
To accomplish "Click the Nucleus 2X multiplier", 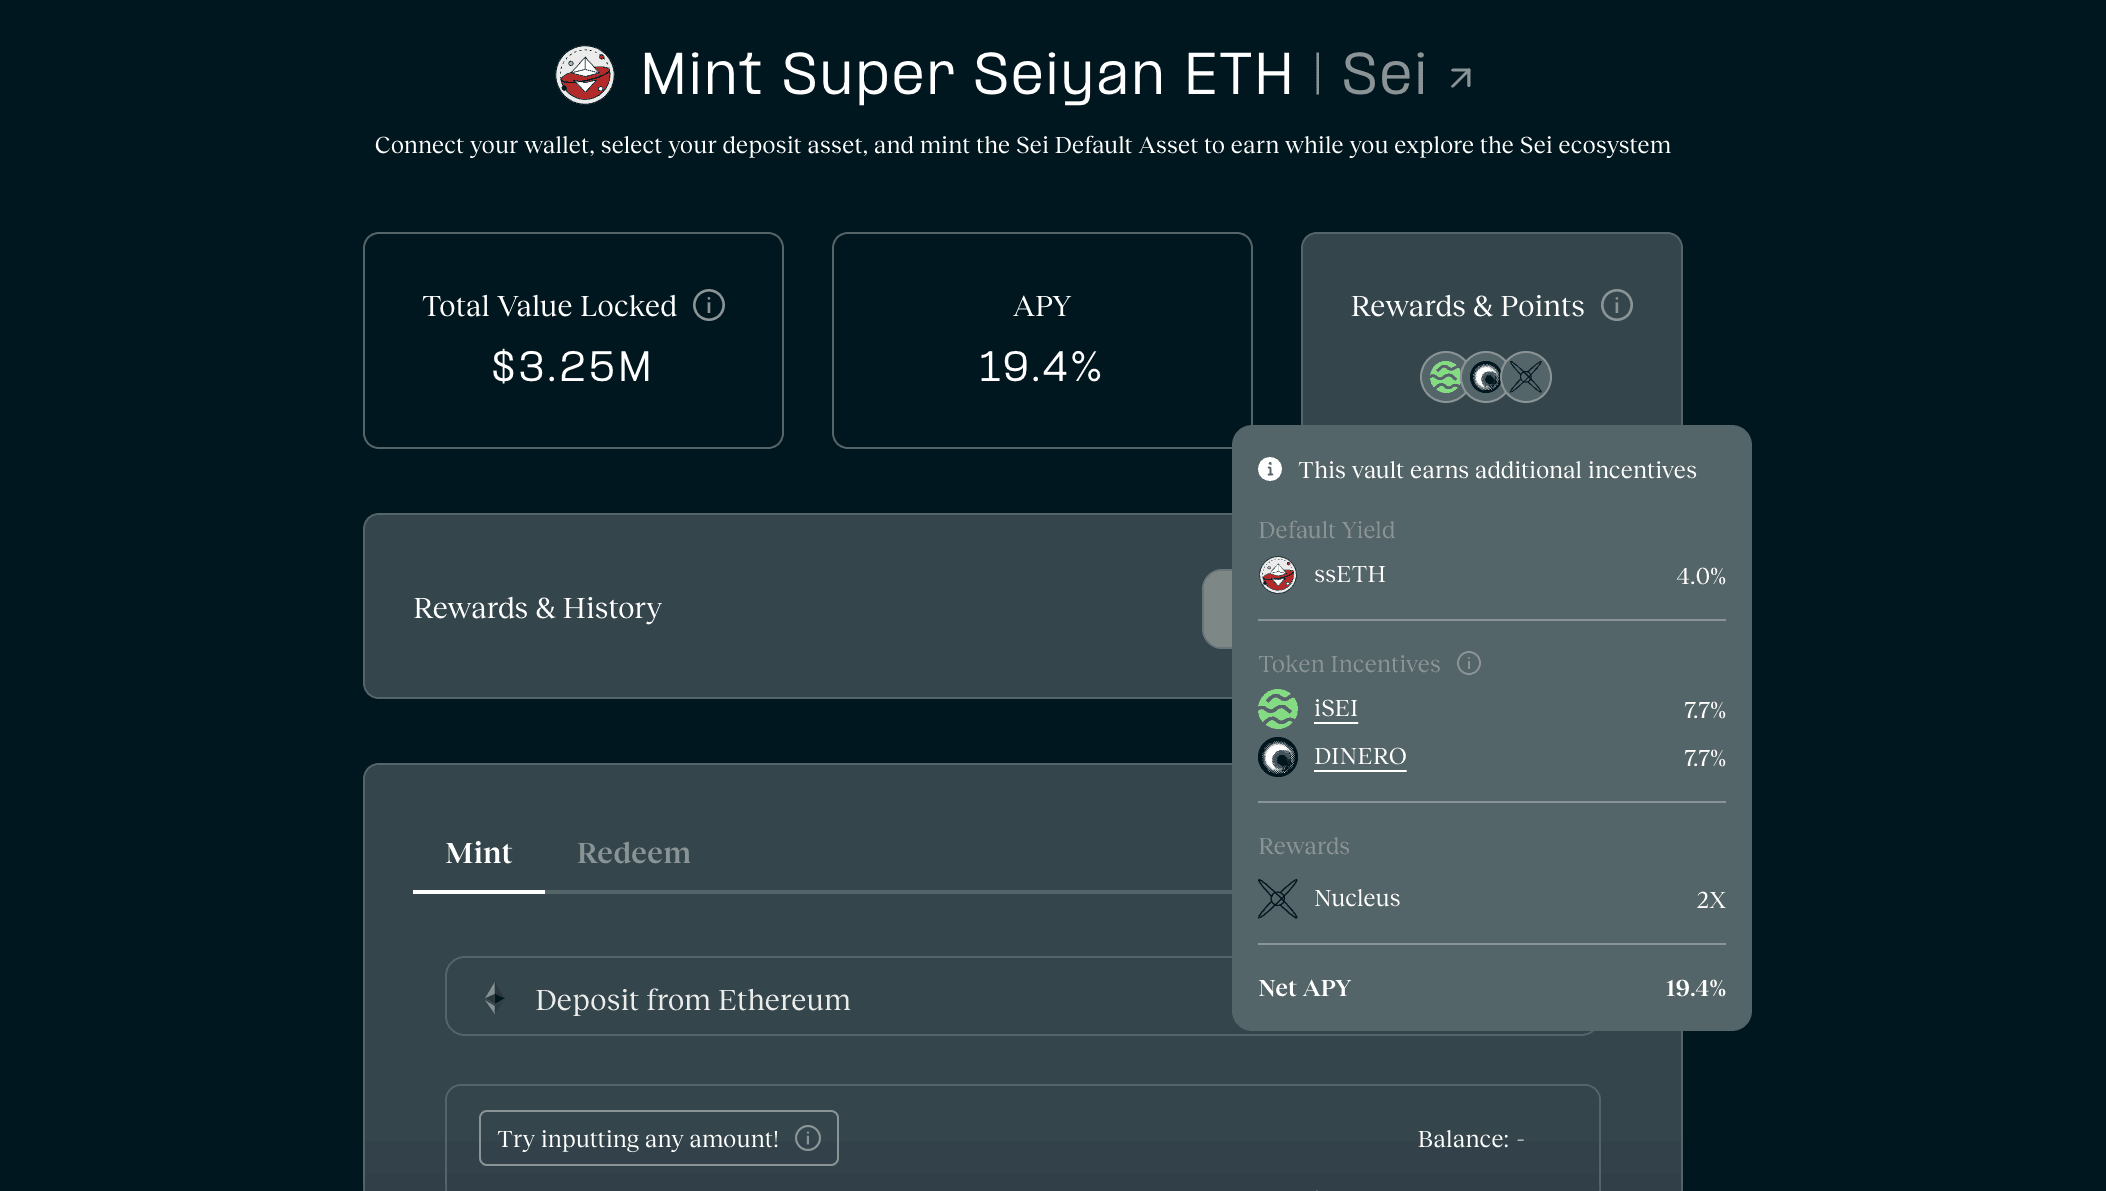I will tap(1711, 900).
